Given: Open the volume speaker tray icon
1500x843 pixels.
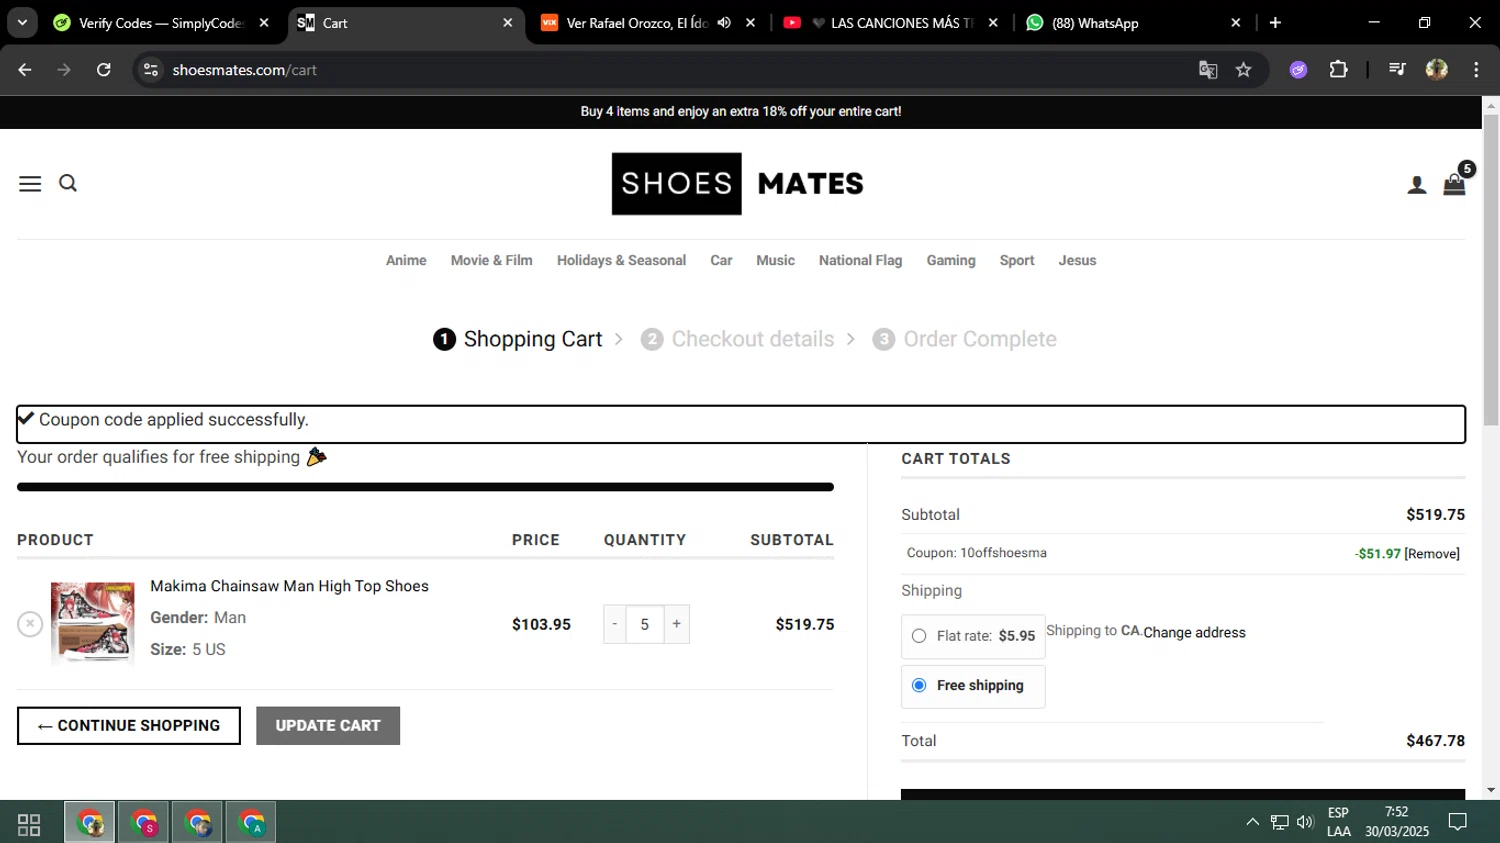Looking at the screenshot, I should [x=1305, y=822].
